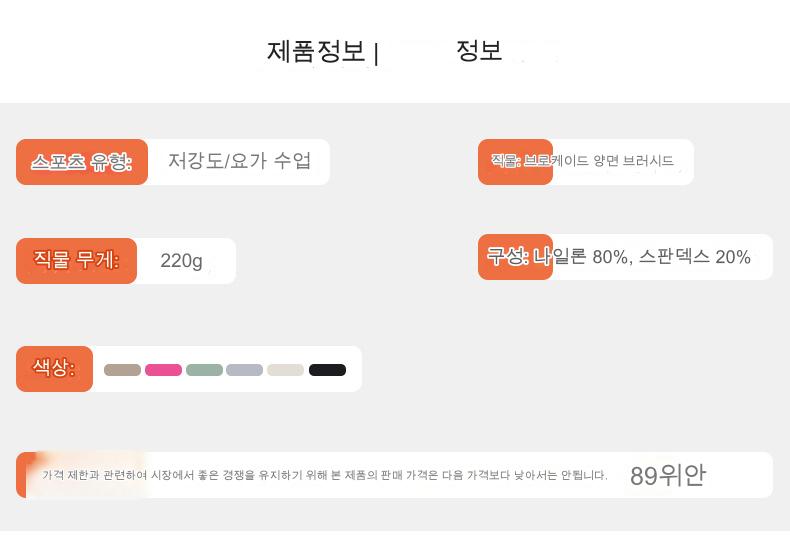Click the orange 구성 label
Screen dimensions: 790x546
[x=510, y=257]
